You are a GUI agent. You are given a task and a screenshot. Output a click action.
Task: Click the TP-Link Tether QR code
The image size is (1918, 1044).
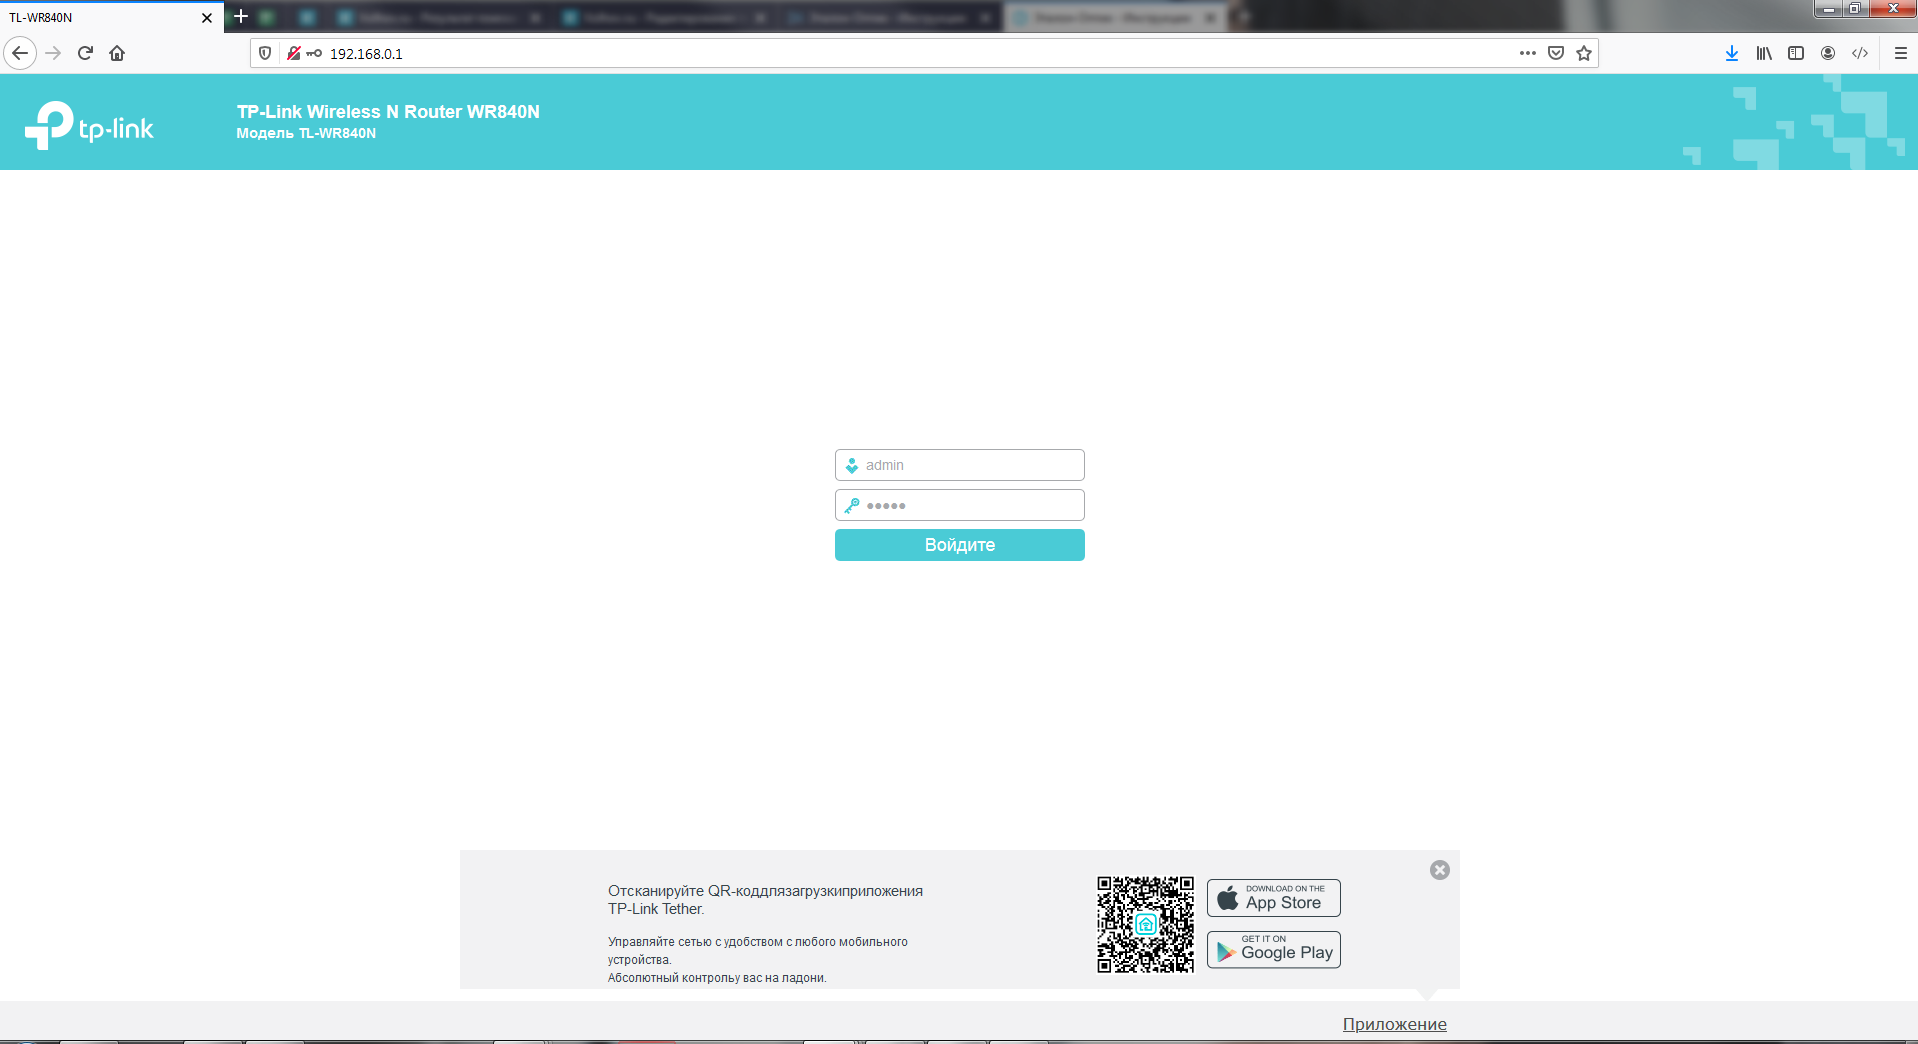coord(1146,924)
